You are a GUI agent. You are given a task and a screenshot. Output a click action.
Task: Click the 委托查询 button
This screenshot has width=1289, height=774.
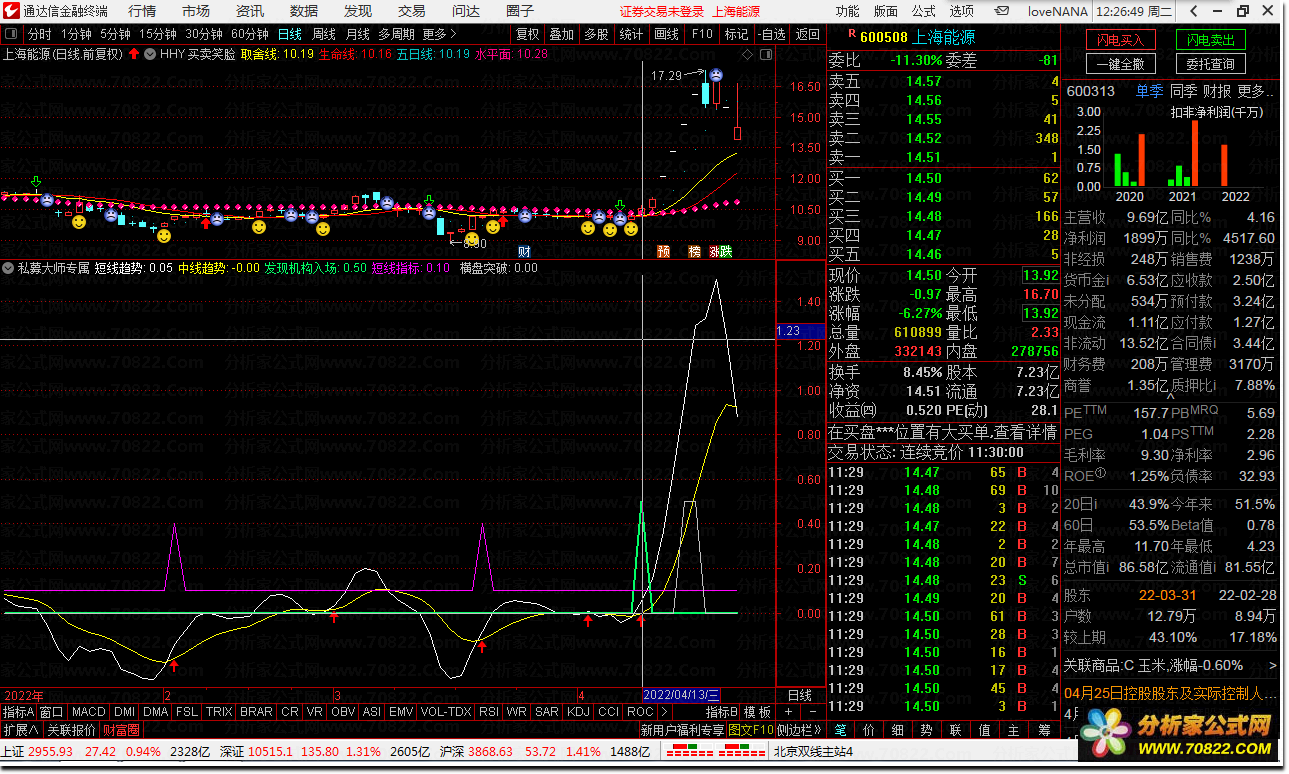(x=1210, y=64)
